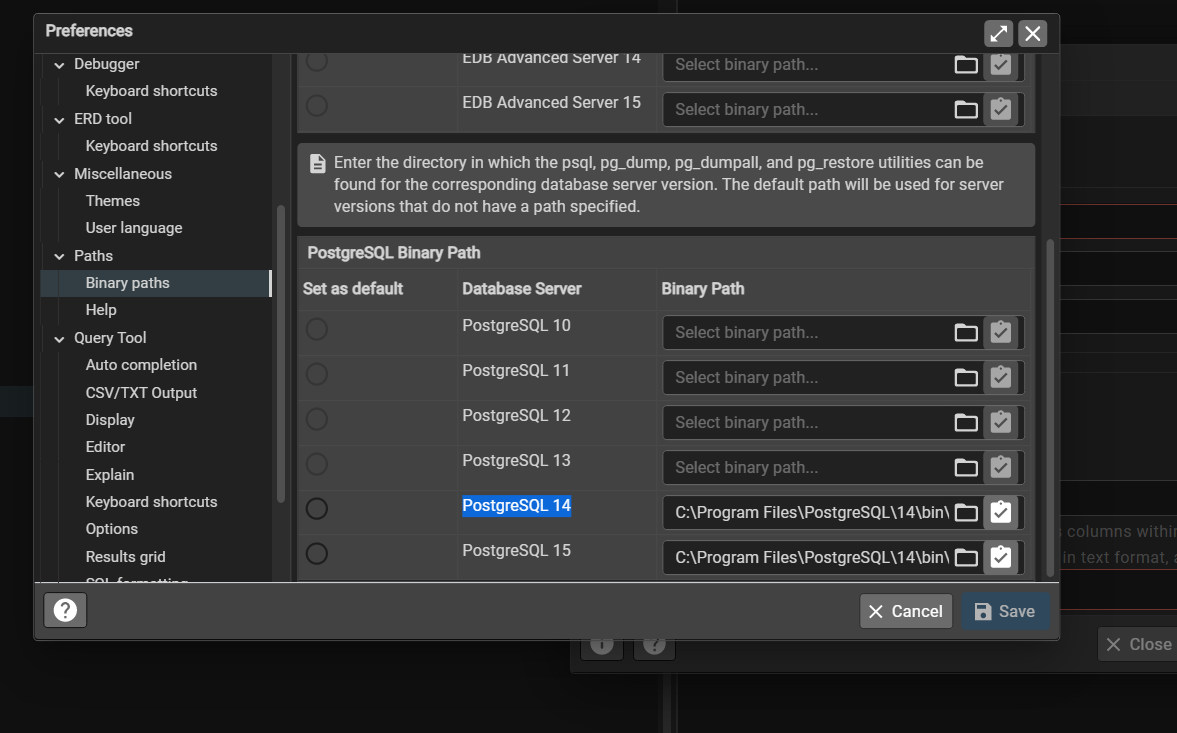Click Close button in background dialog

1139,644
